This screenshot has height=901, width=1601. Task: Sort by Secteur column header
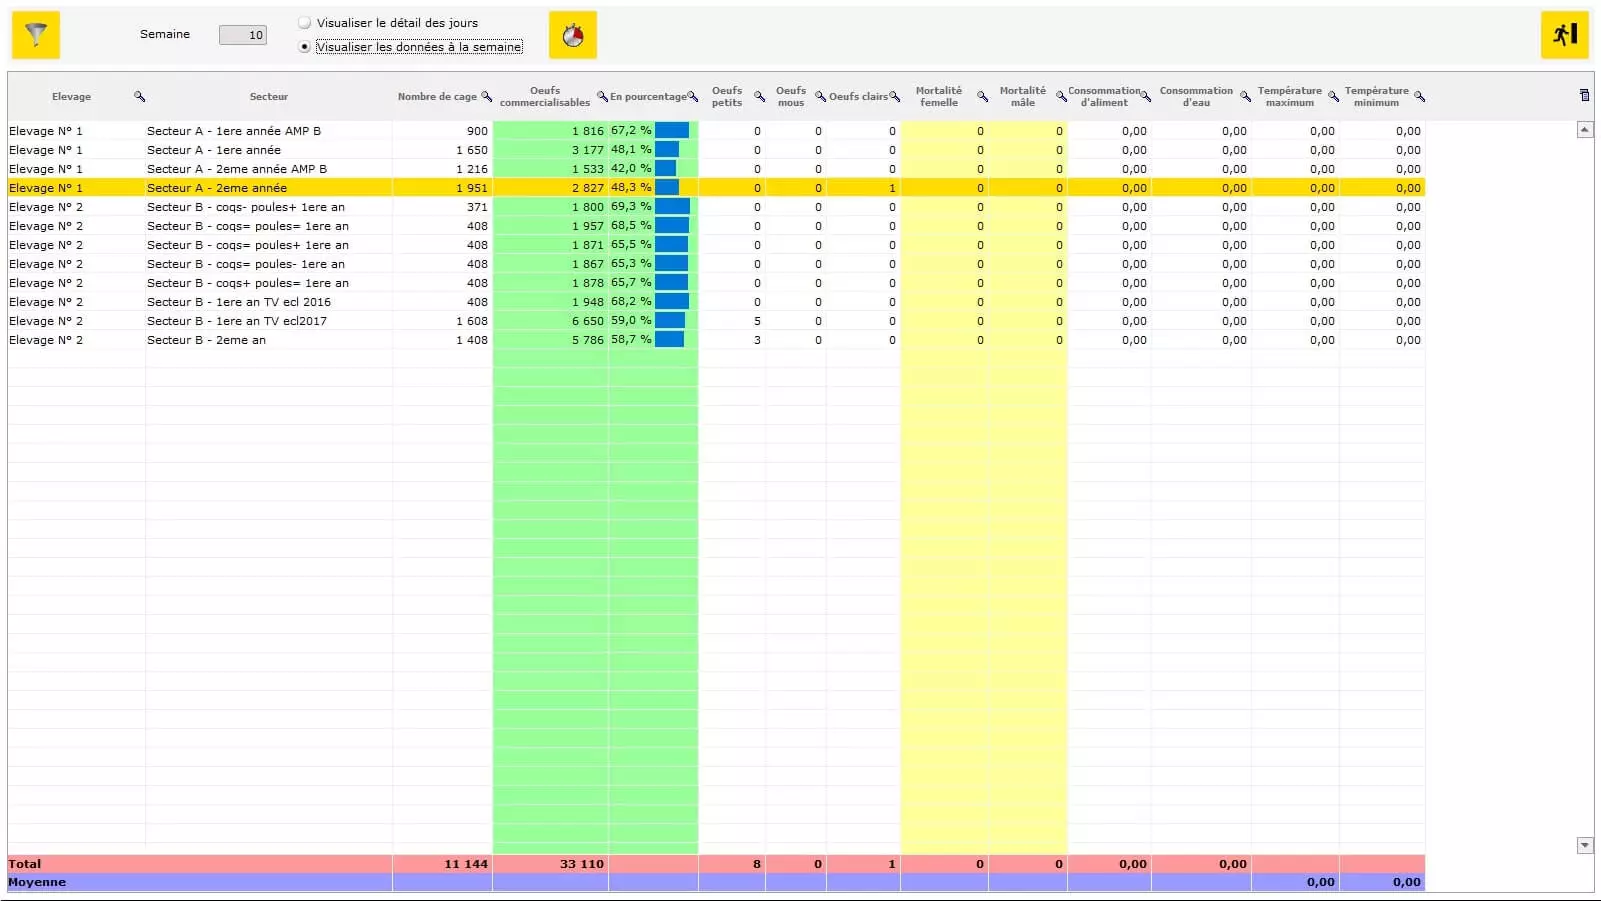coord(268,97)
